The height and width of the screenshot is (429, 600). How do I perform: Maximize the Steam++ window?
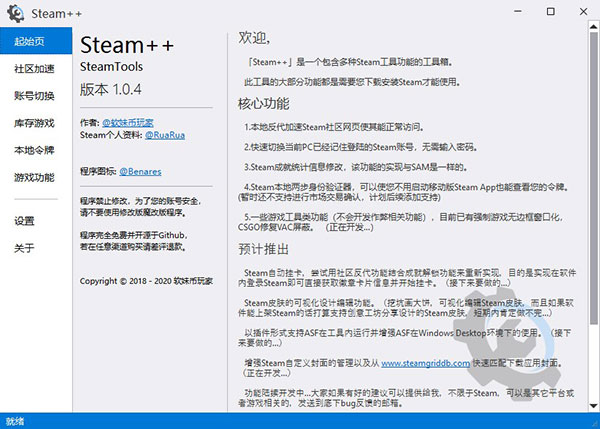550,11
